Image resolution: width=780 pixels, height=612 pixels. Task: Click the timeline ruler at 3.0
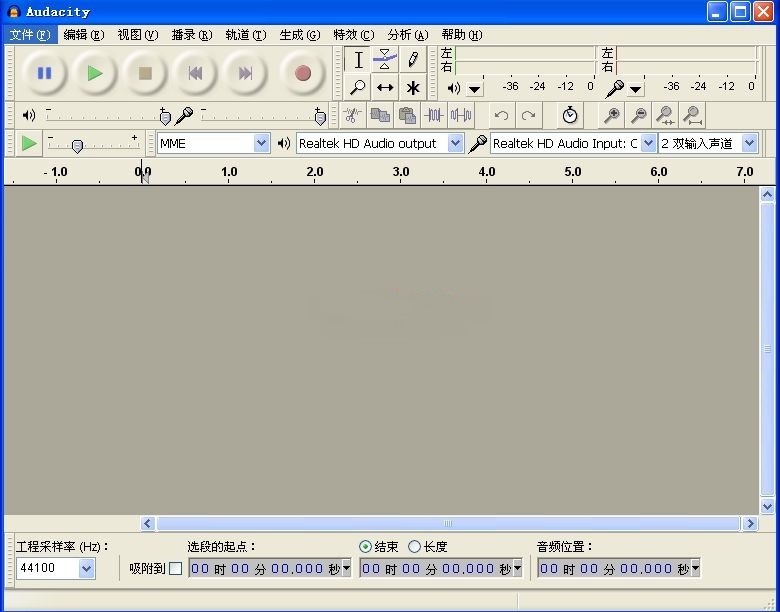pos(400,172)
